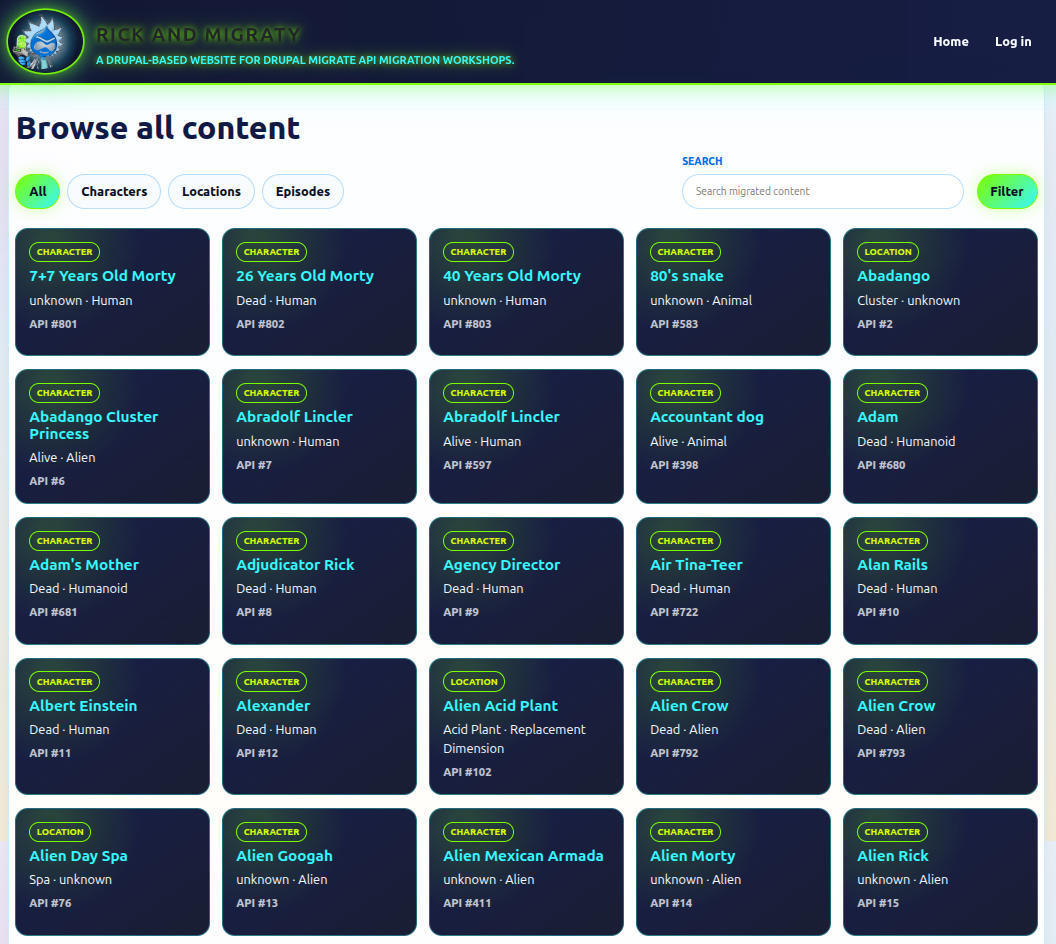
Task: Click the green Filter button
Action: [x=1007, y=191]
